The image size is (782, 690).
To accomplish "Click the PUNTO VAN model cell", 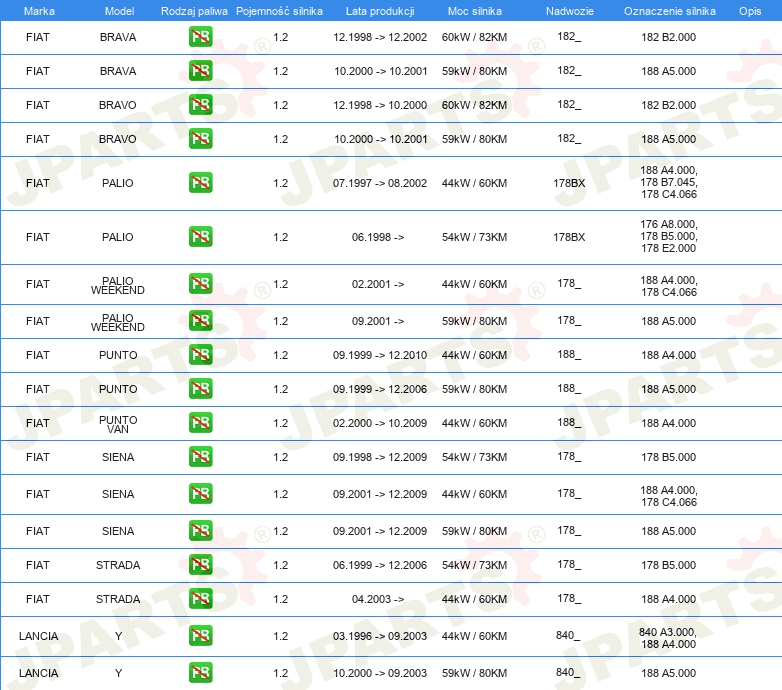I will coord(118,424).
